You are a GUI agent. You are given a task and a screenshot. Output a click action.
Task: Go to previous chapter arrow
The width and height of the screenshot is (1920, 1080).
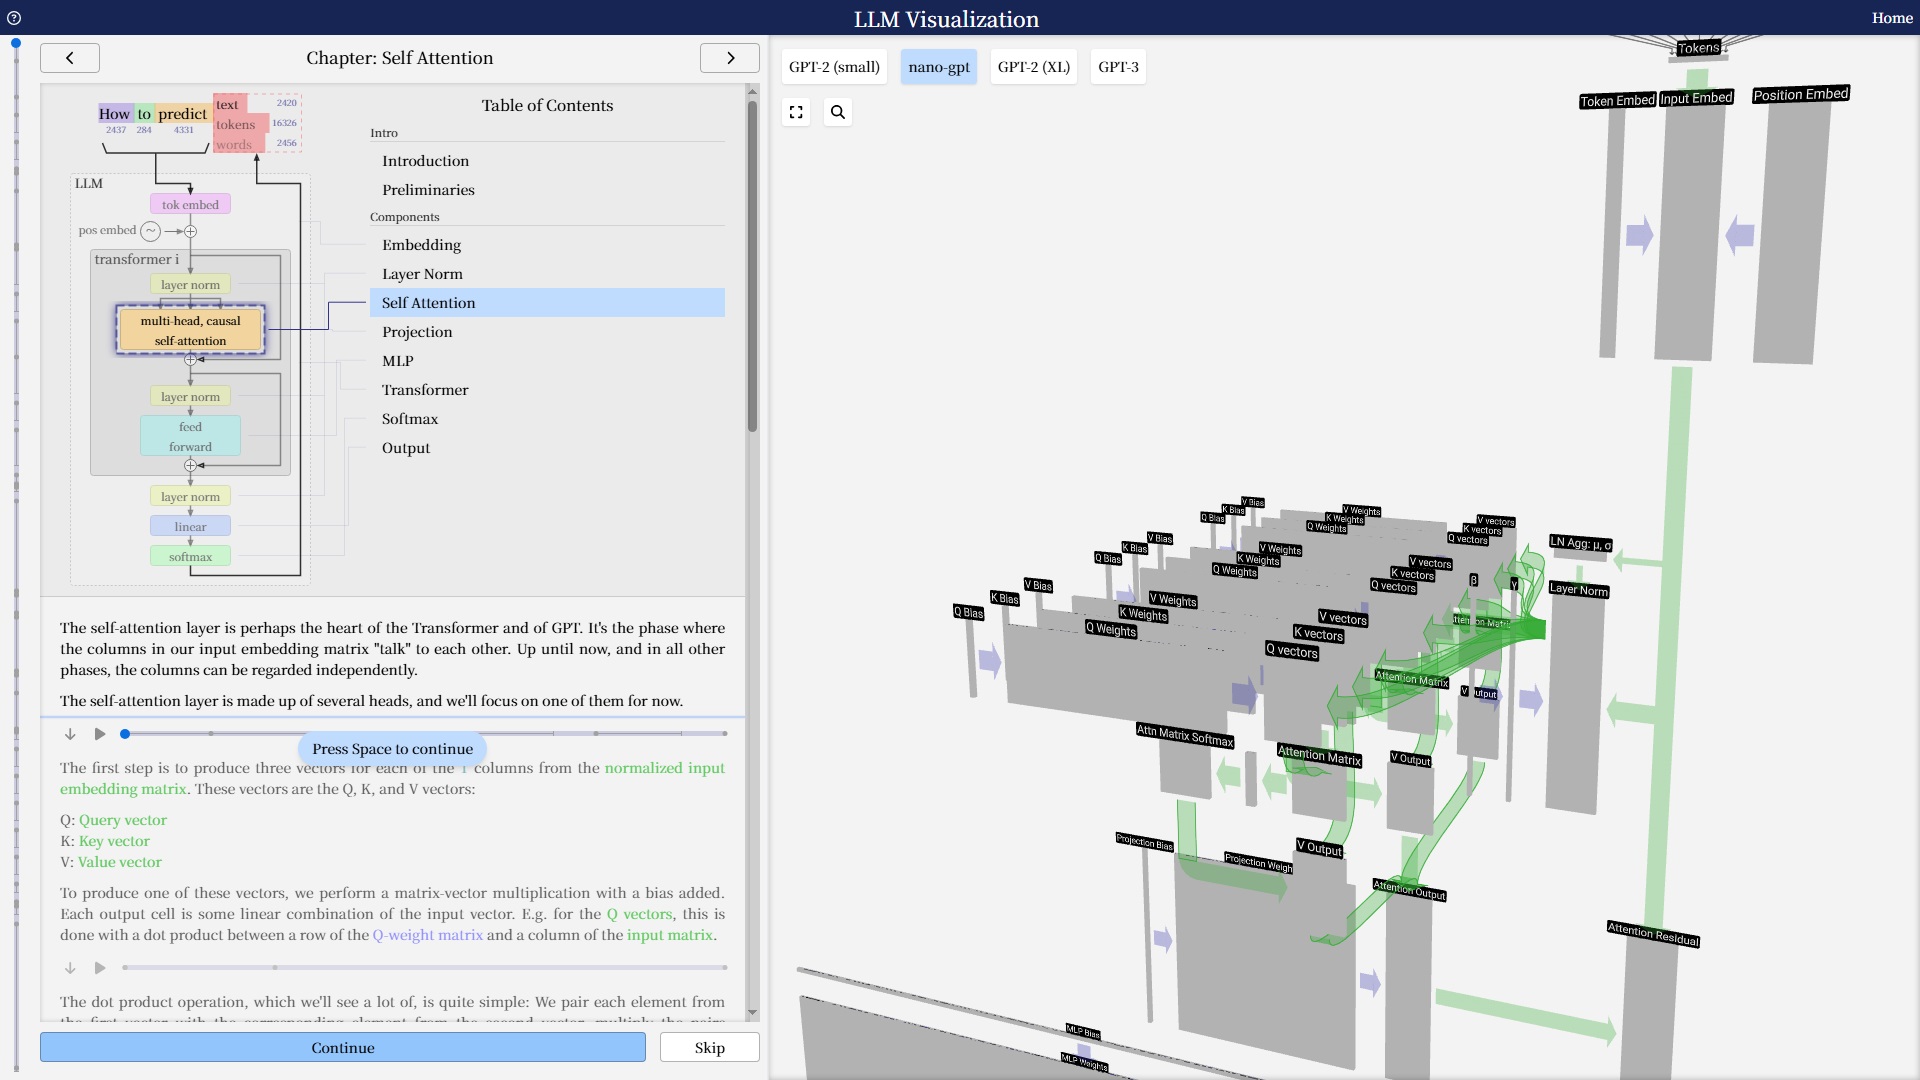70,58
